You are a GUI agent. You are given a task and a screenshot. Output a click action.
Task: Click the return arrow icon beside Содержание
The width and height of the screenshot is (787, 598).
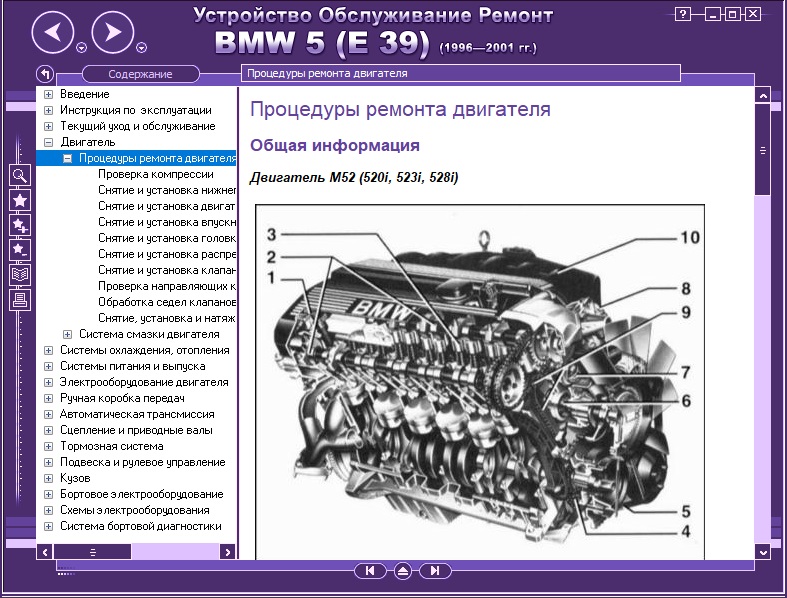click(x=45, y=74)
